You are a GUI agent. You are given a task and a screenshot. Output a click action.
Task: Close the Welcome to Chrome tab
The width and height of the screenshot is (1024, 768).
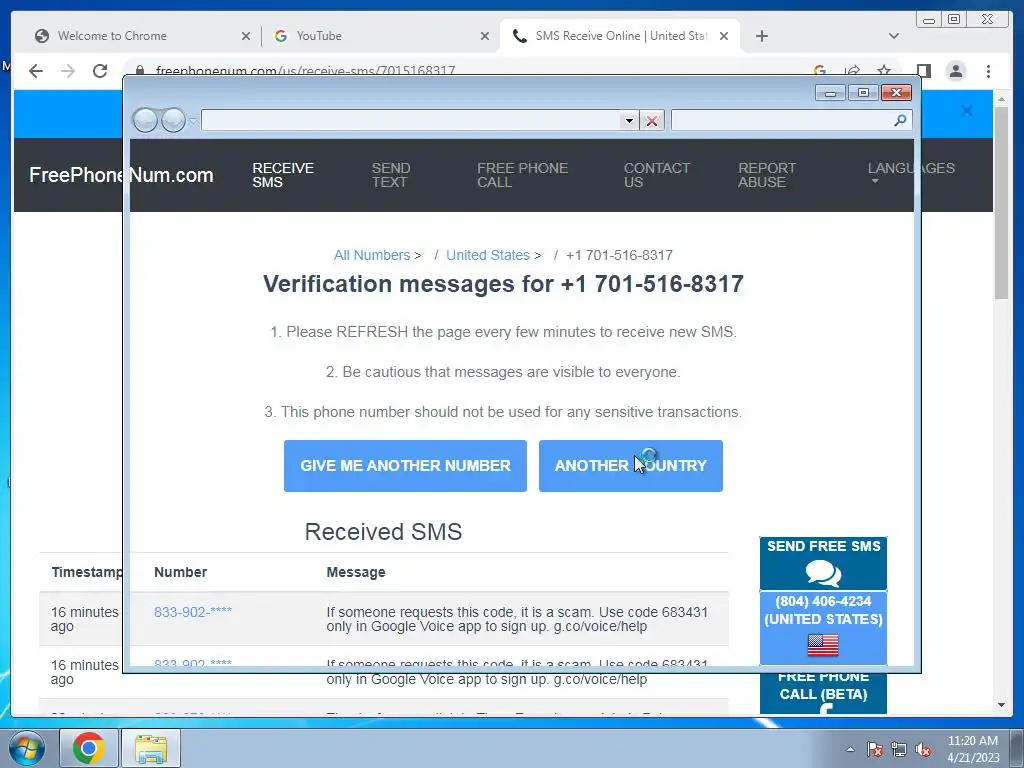[x=246, y=37]
